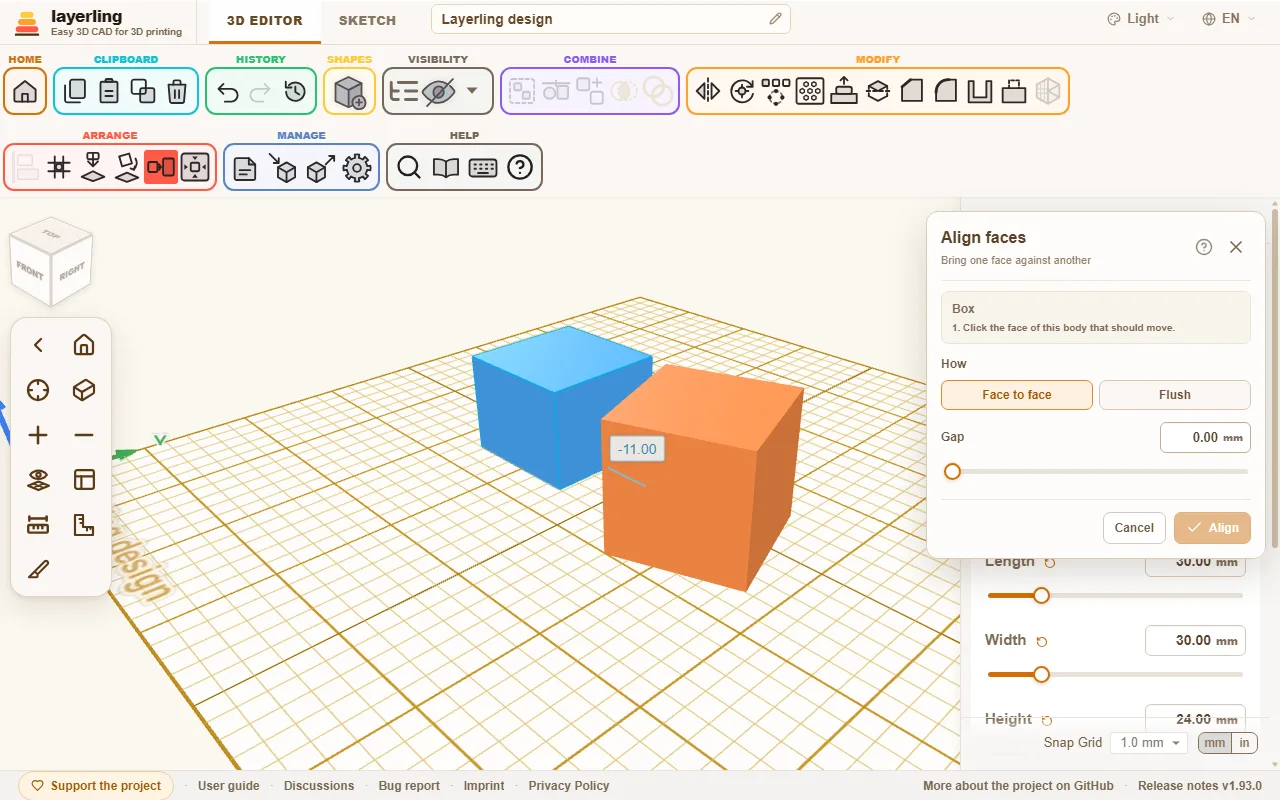Switch units to in

(x=1245, y=743)
